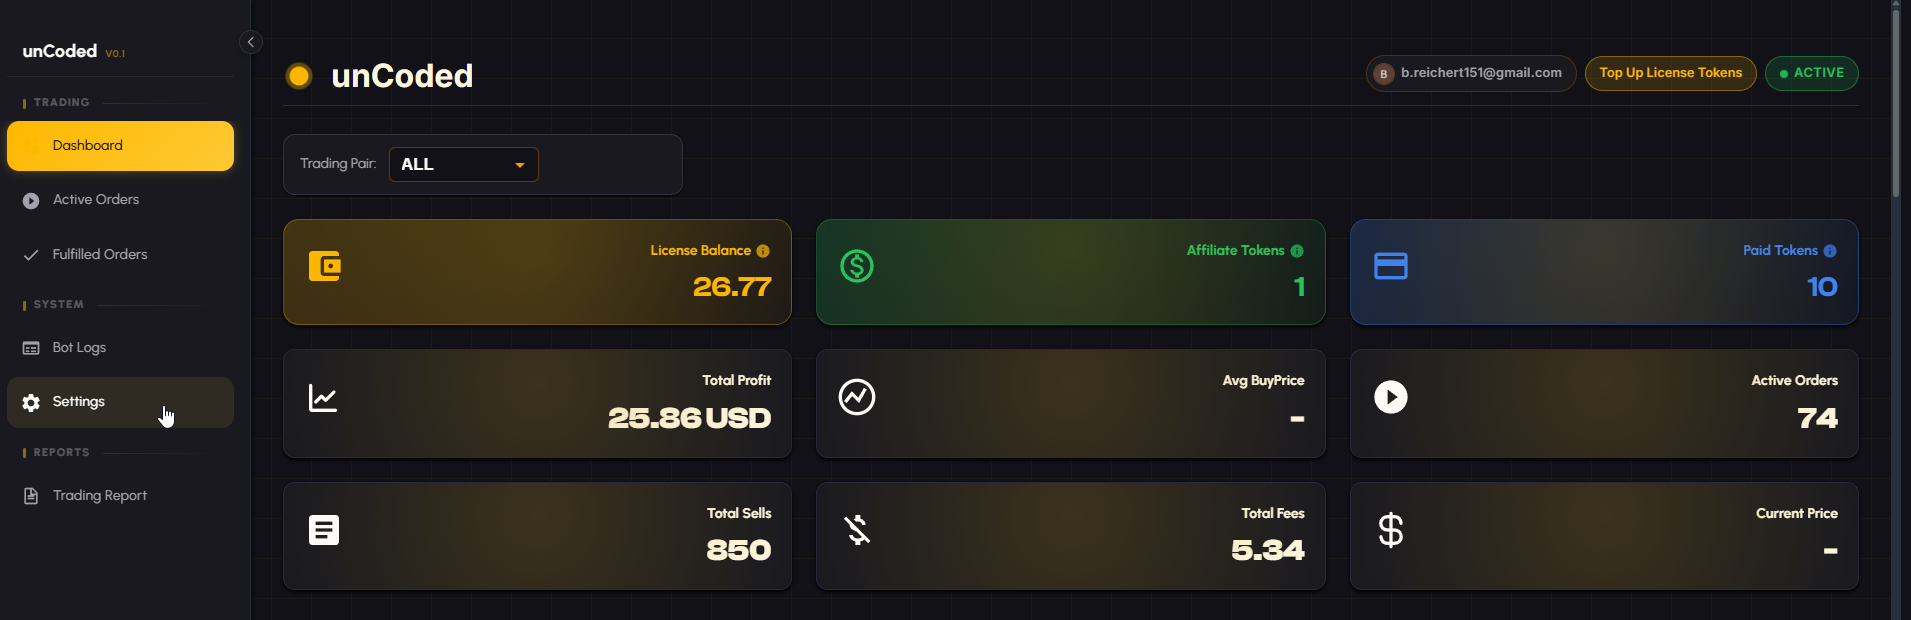Click the Total Profit chart icon

coord(323,398)
